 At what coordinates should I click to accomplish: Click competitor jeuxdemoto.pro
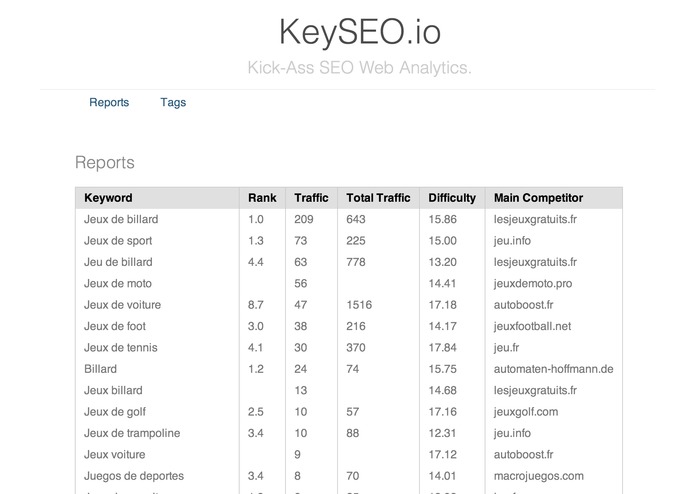pyautogui.click(x=533, y=283)
